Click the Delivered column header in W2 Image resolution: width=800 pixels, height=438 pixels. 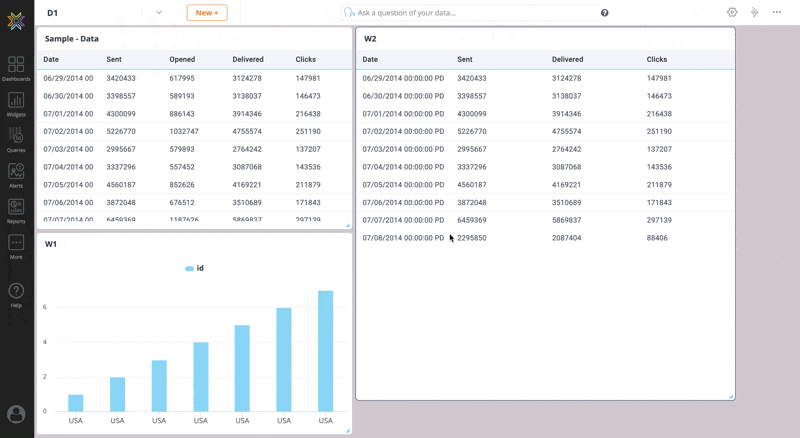click(567, 60)
